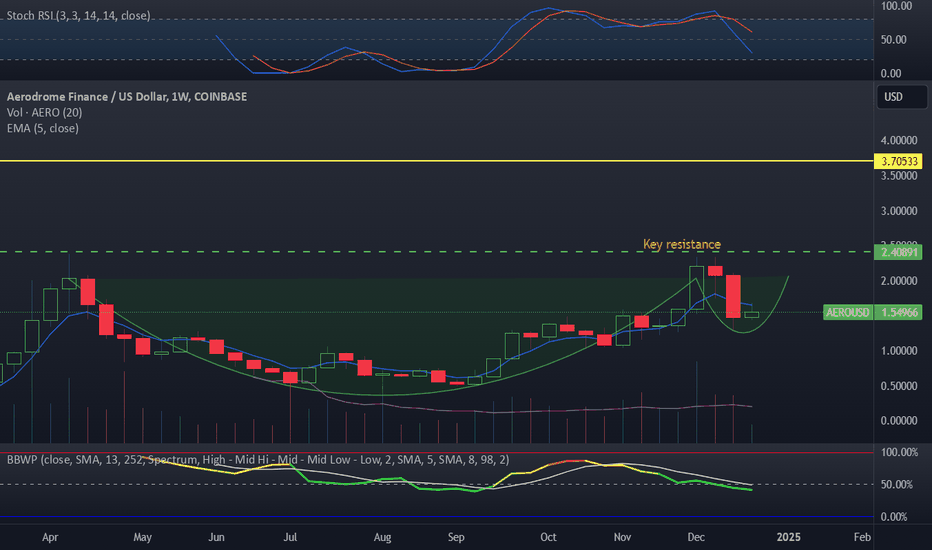The height and width of the screenshot is (550, 932).
Task: Click the yellow 3.70533 price label
Action: 898,161
